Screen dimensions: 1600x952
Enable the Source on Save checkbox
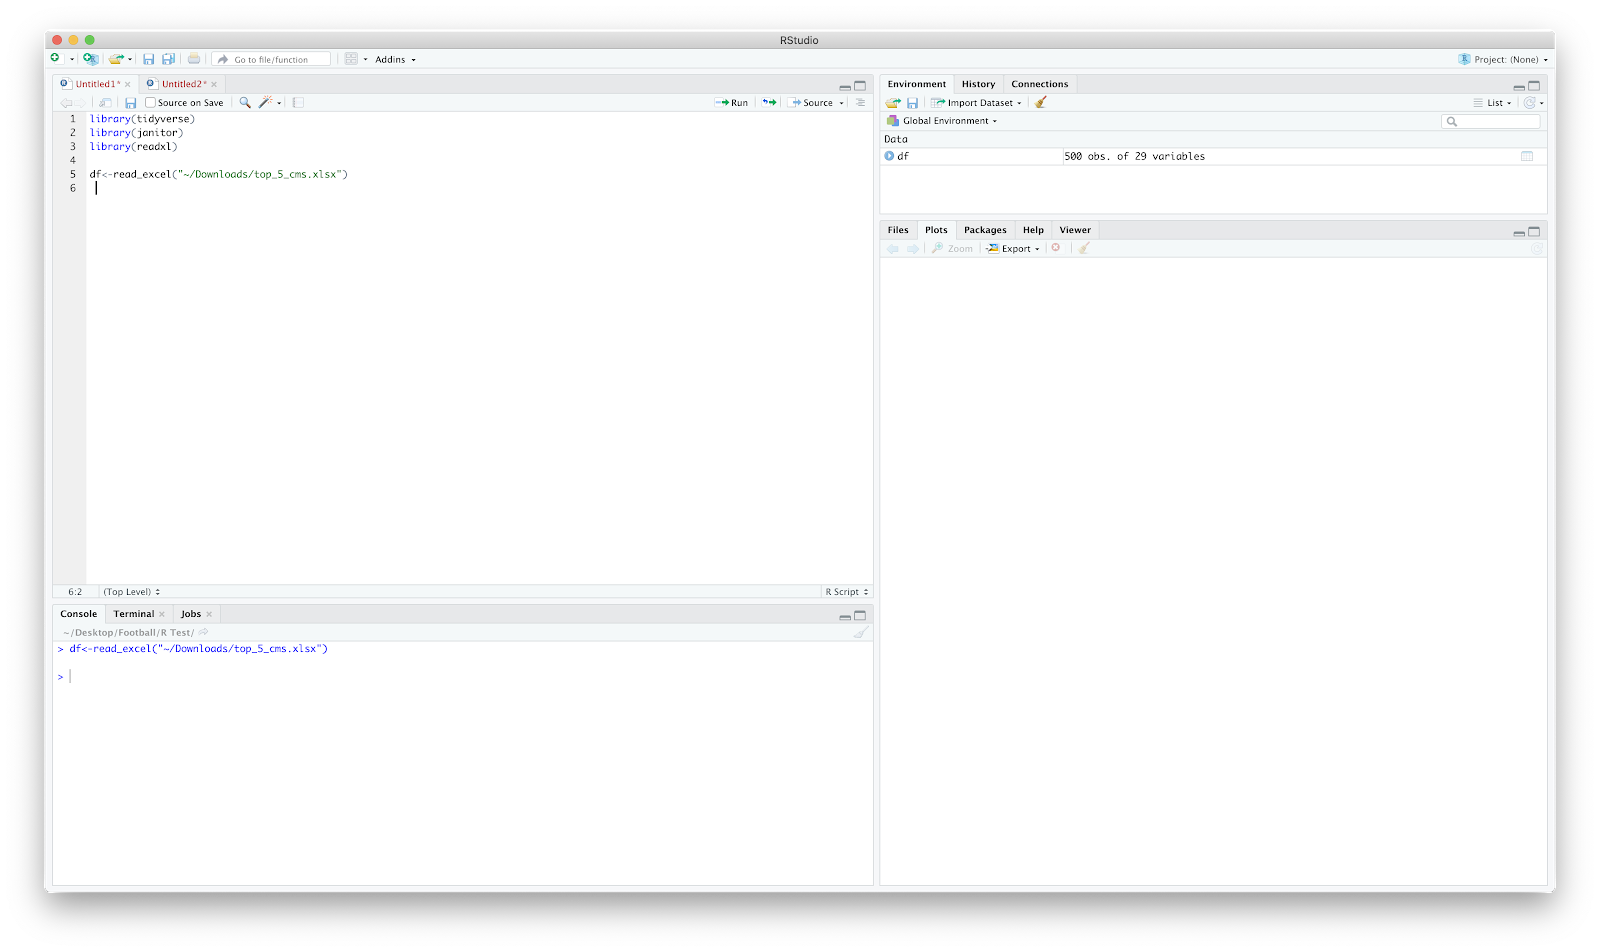pos(150,103)
